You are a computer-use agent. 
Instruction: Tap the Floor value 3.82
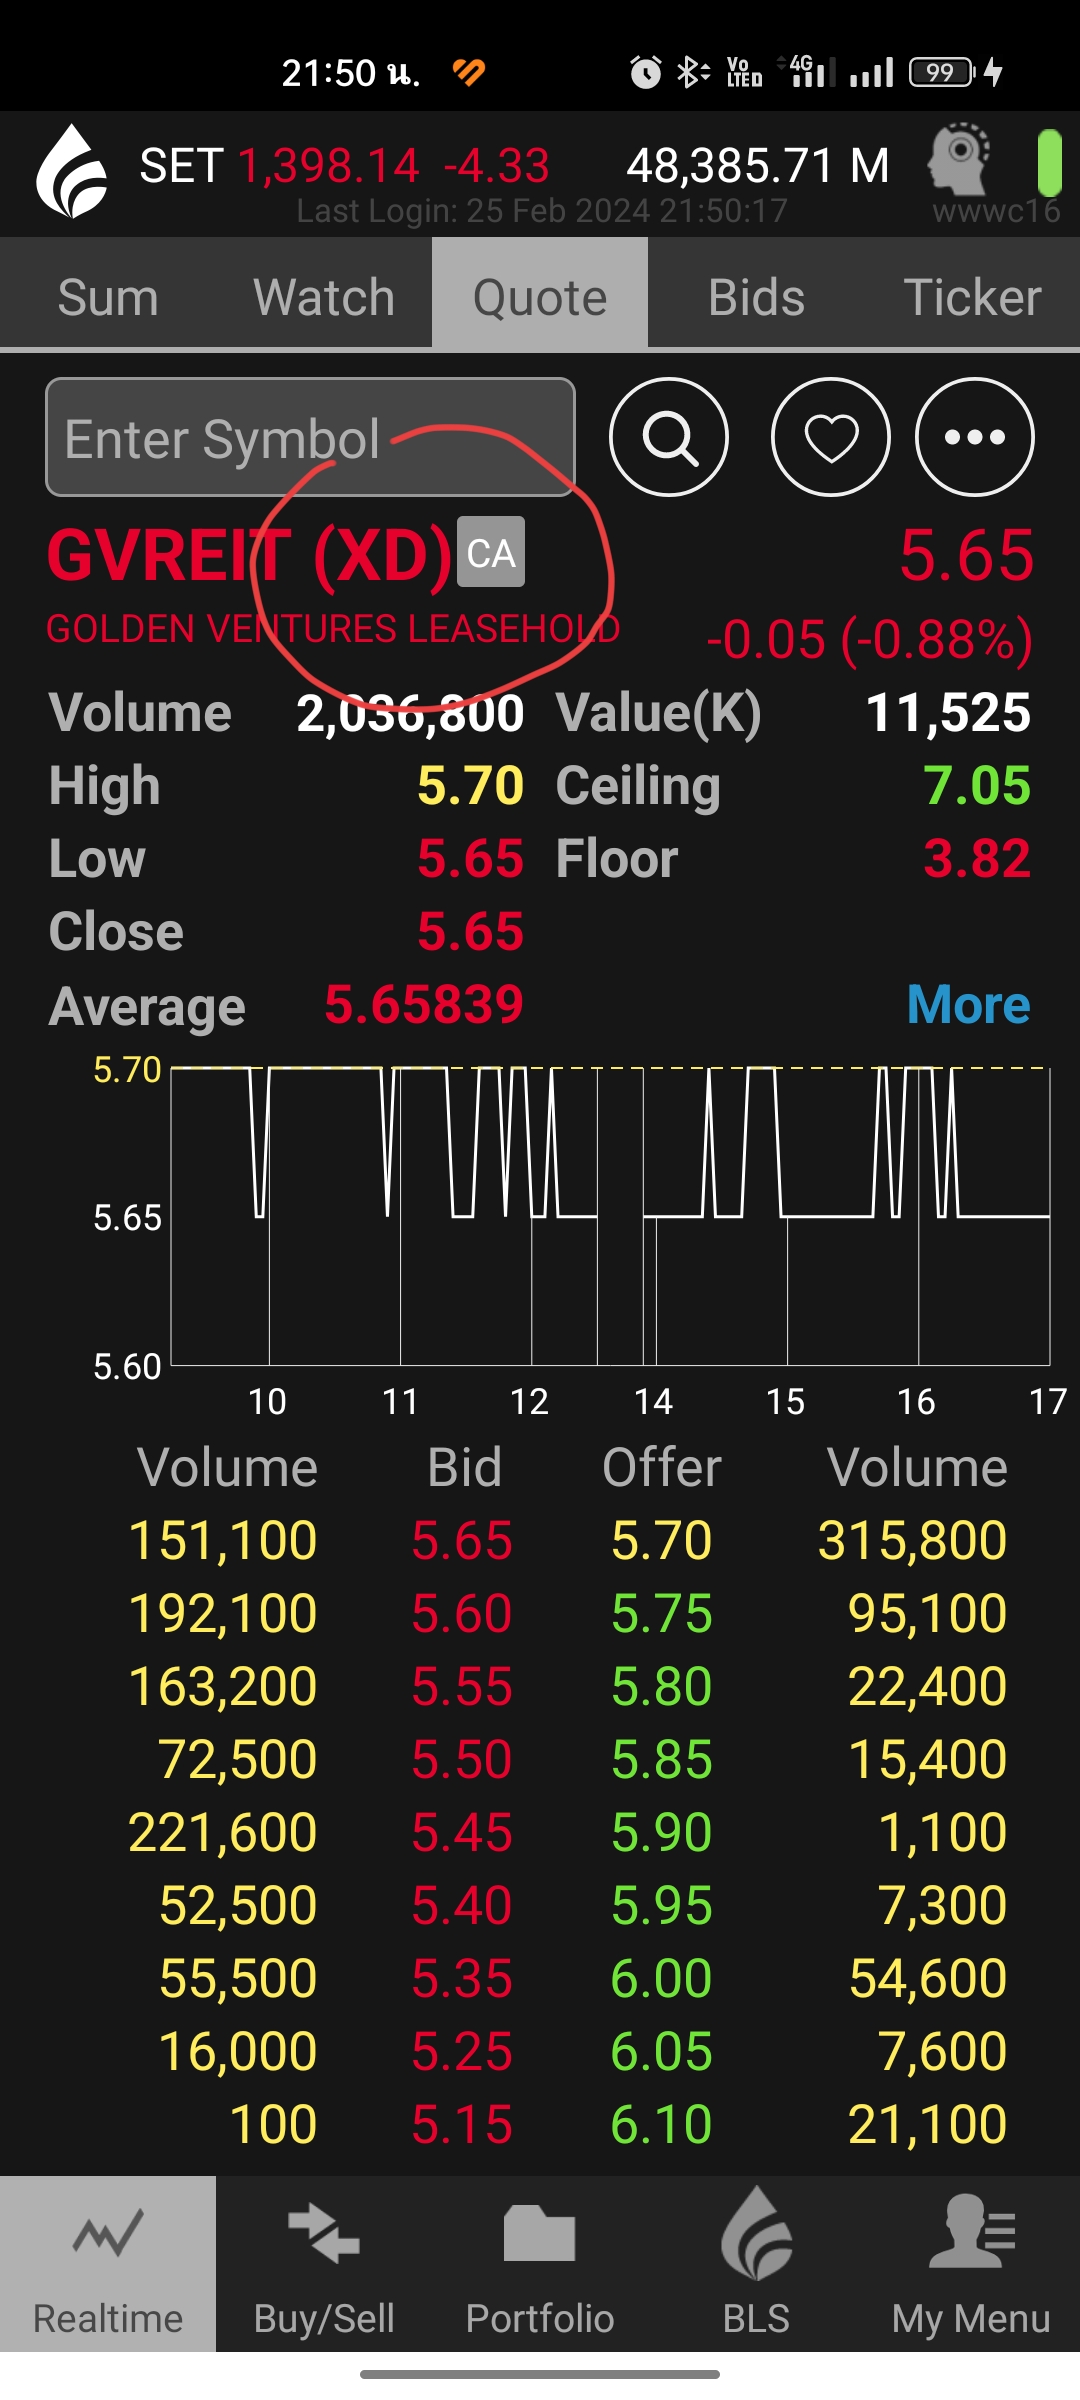point(976,859)
